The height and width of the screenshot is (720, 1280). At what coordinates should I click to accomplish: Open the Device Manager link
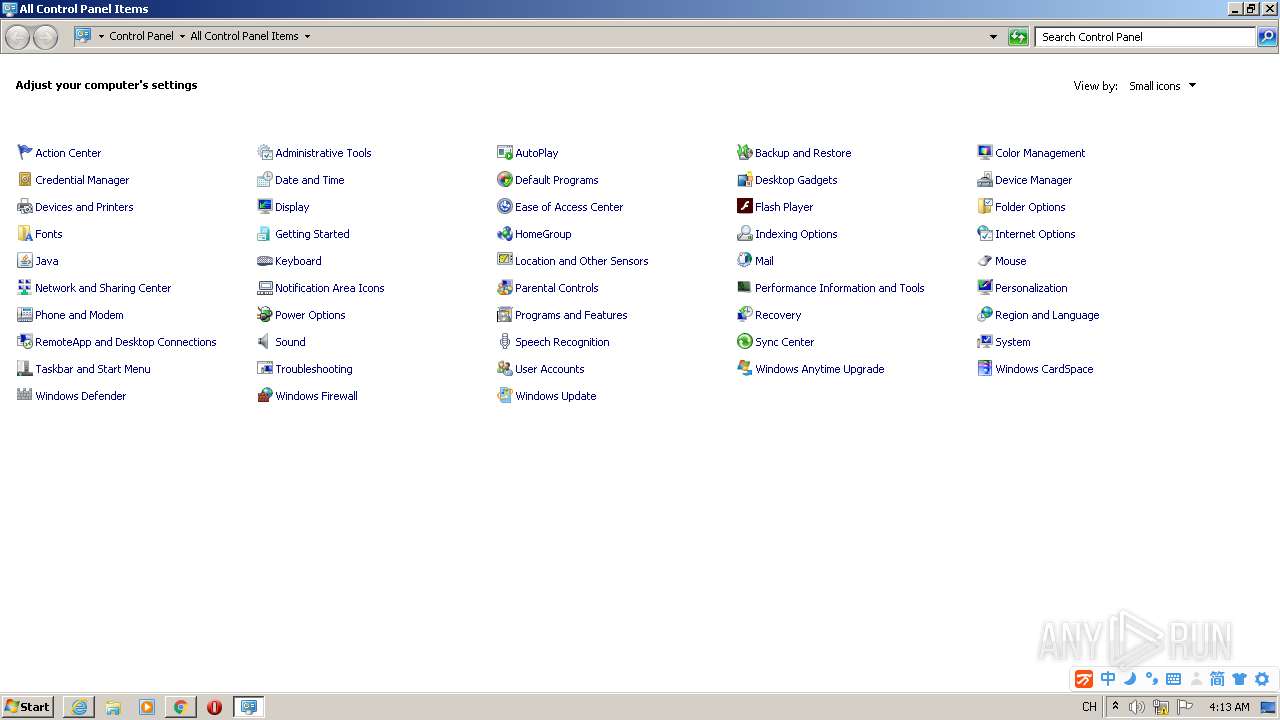pyautogui.click(x=1033, y=180)
